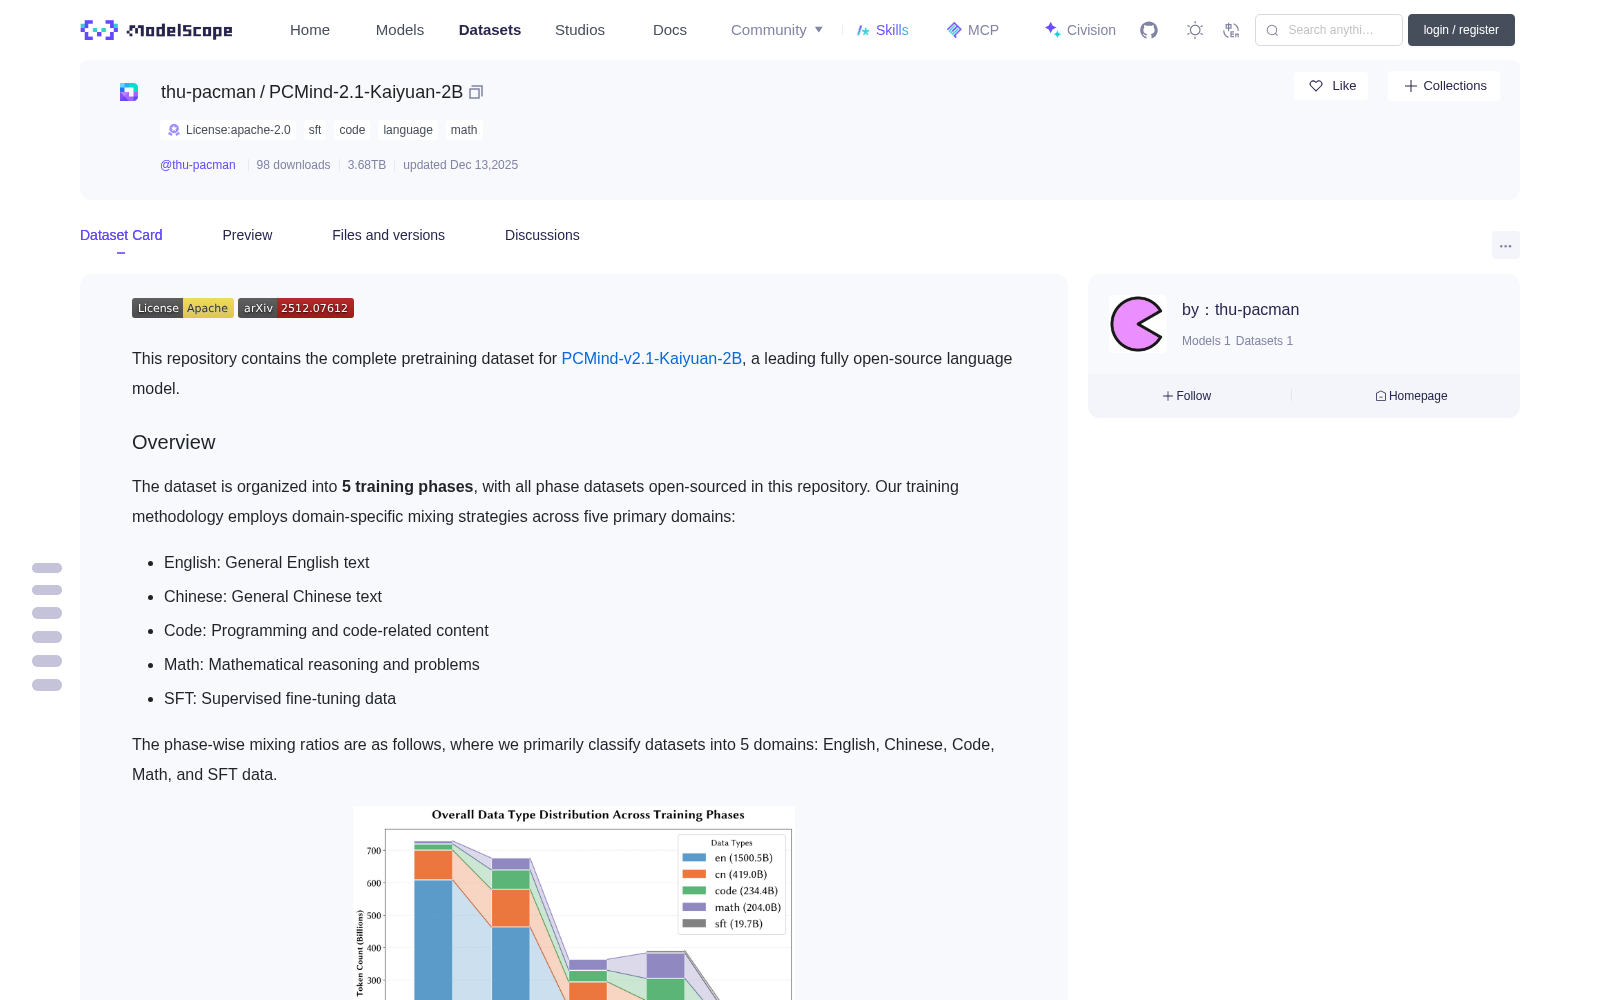The image size is (1600, 1000).
Task: Open the Models section
Action: (400, 30)
